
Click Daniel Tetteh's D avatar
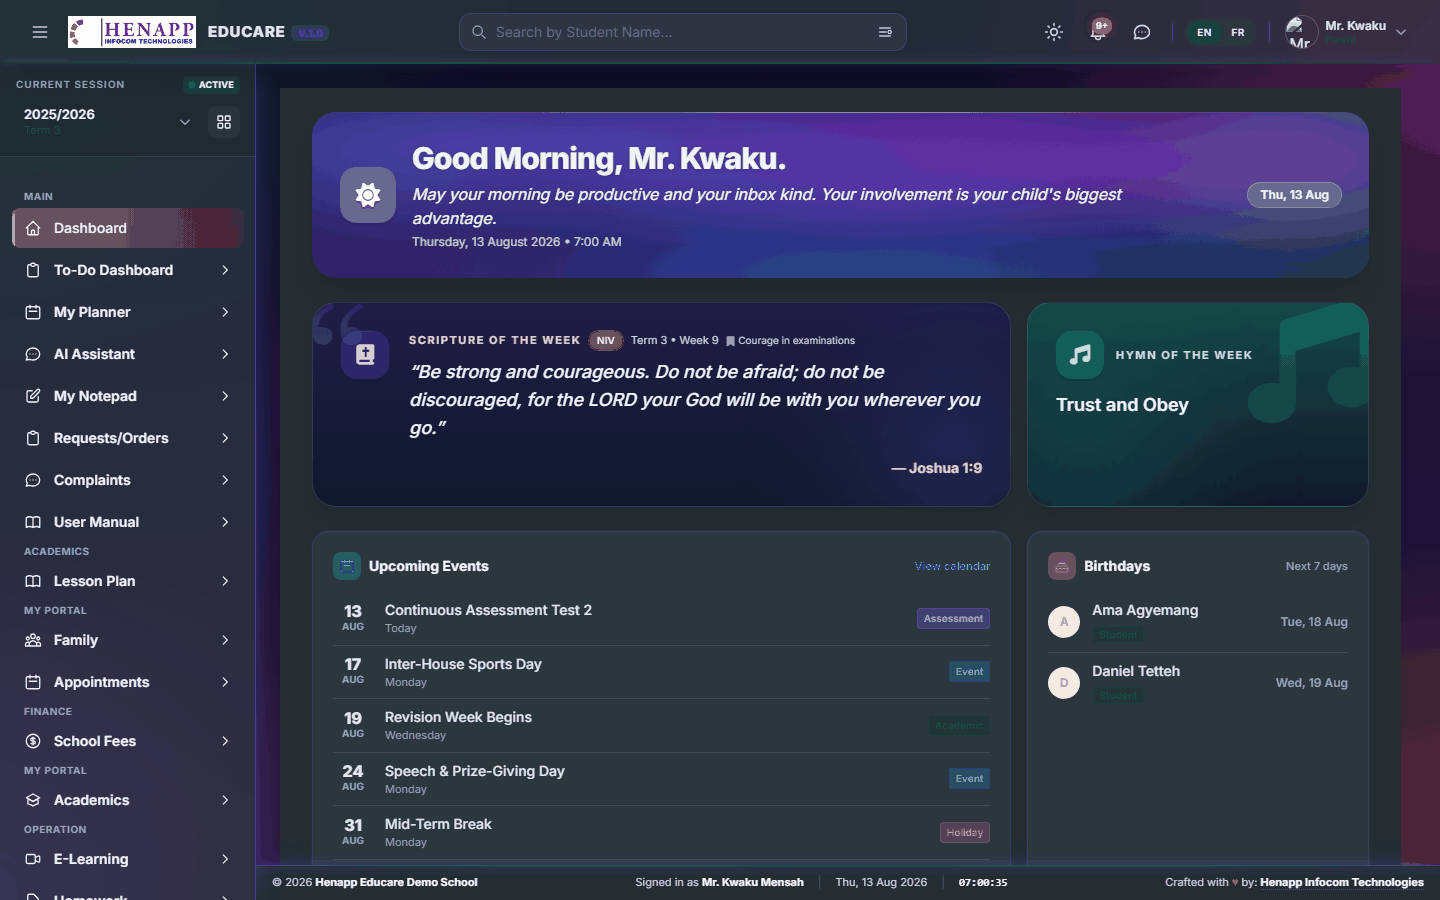pos(1064,683)
